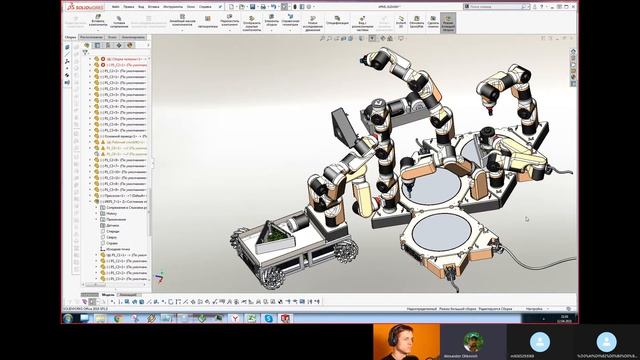Click the Smart Fasteners (Автокрепежи) icon
640x360 pixels.
tap(208, 19)
